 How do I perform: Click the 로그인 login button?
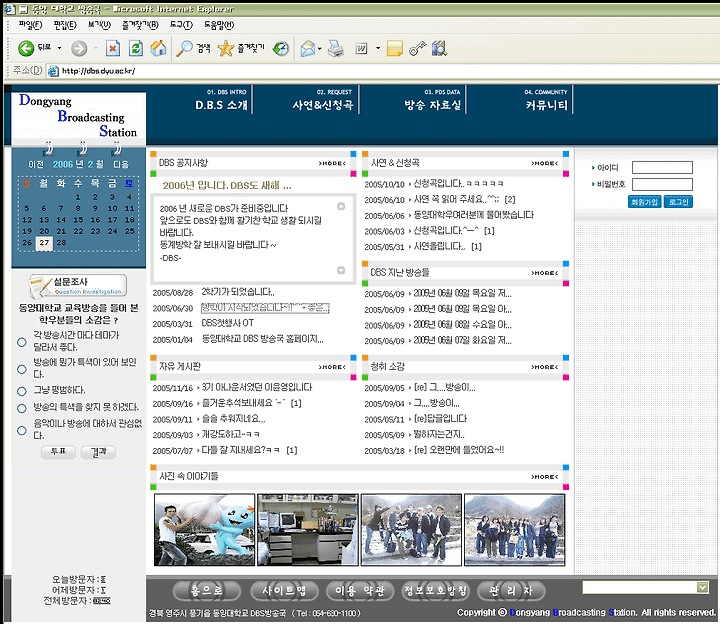678,202
